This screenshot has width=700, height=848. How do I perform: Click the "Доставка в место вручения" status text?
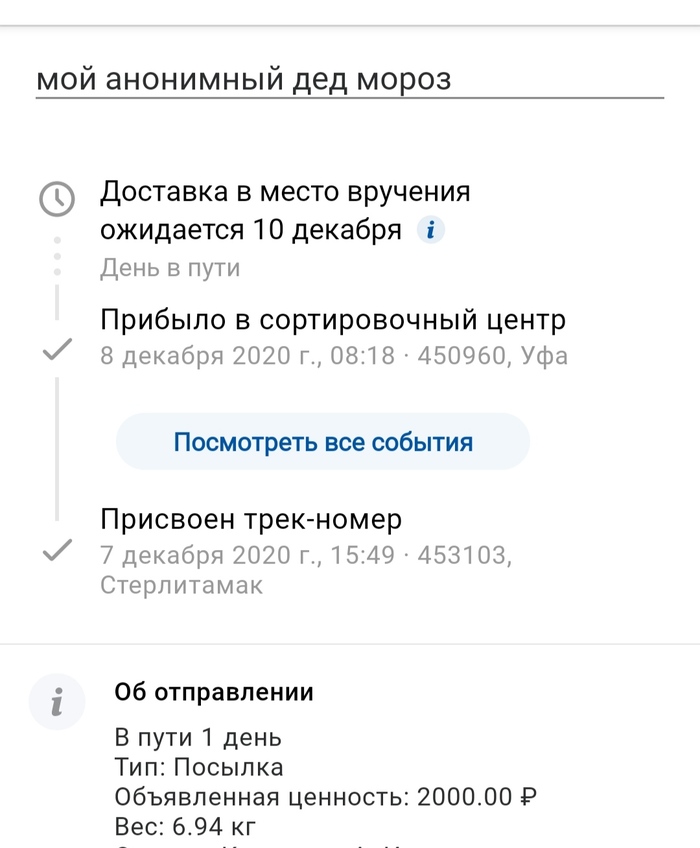(285, 191)
